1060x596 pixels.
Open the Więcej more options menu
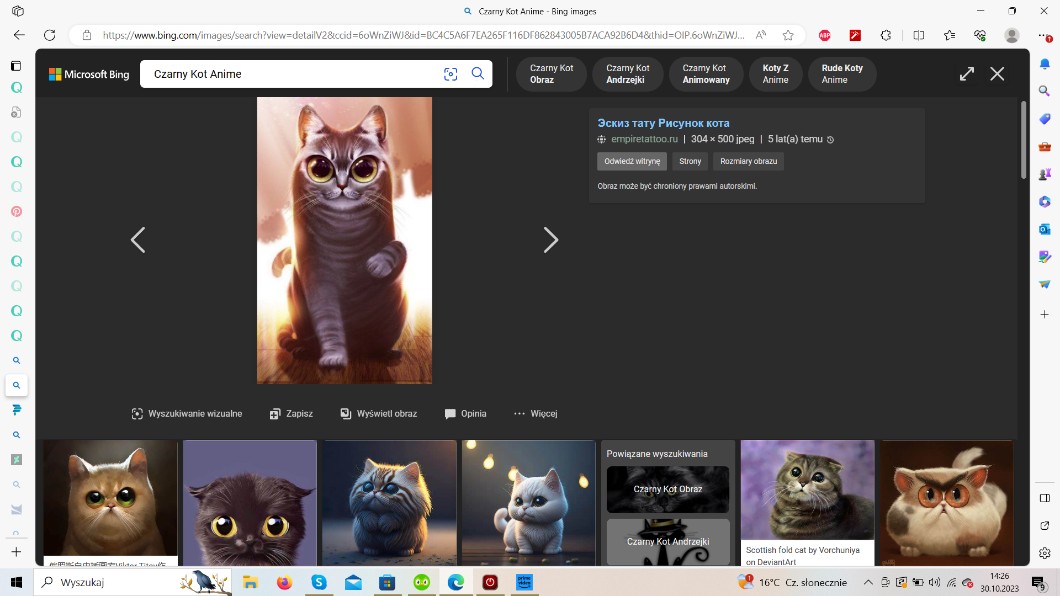tap(535, 413)
